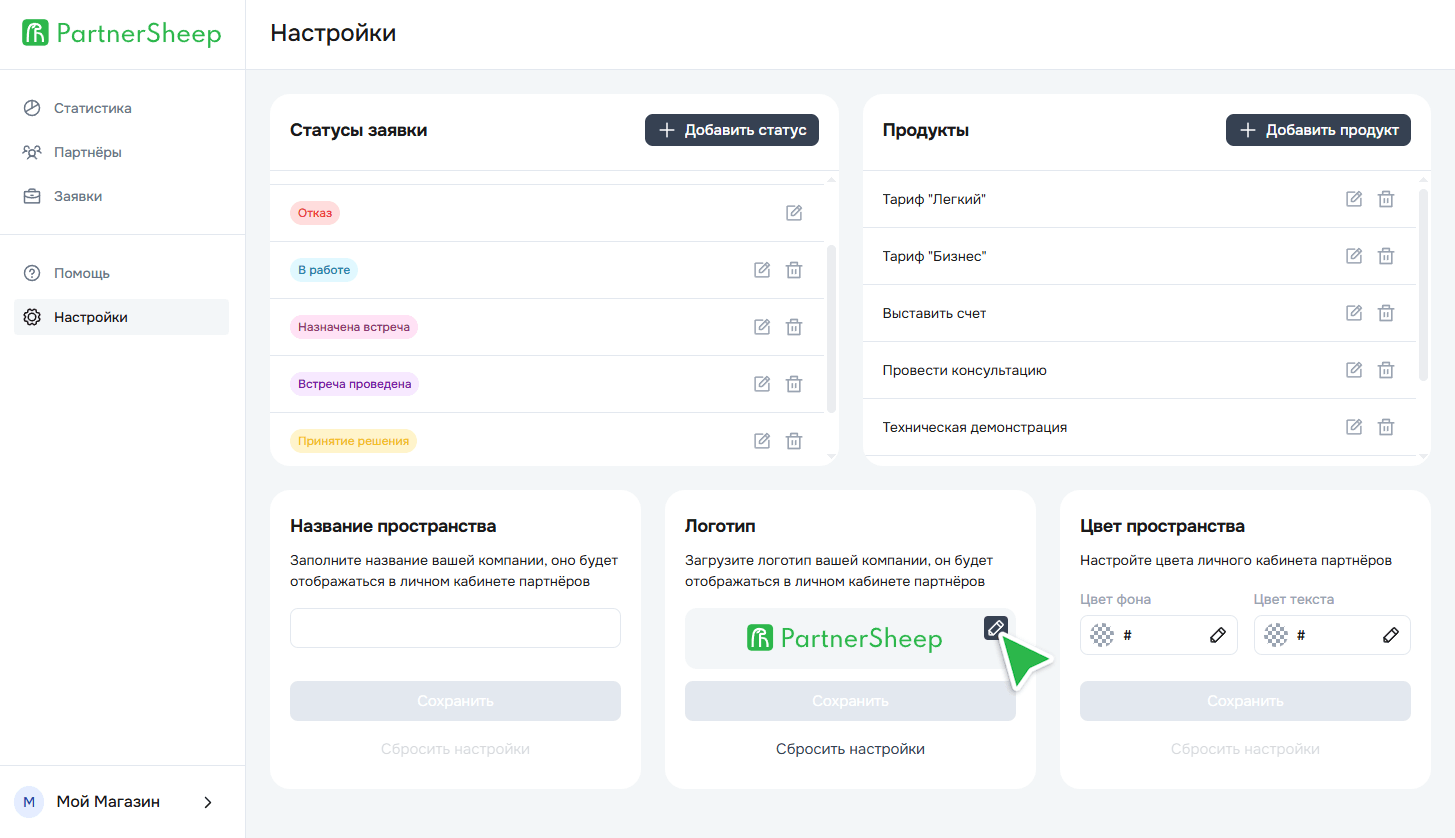Edit the "Отказ" status
The width and height of the screenshot is (1455, 838).
794,213
